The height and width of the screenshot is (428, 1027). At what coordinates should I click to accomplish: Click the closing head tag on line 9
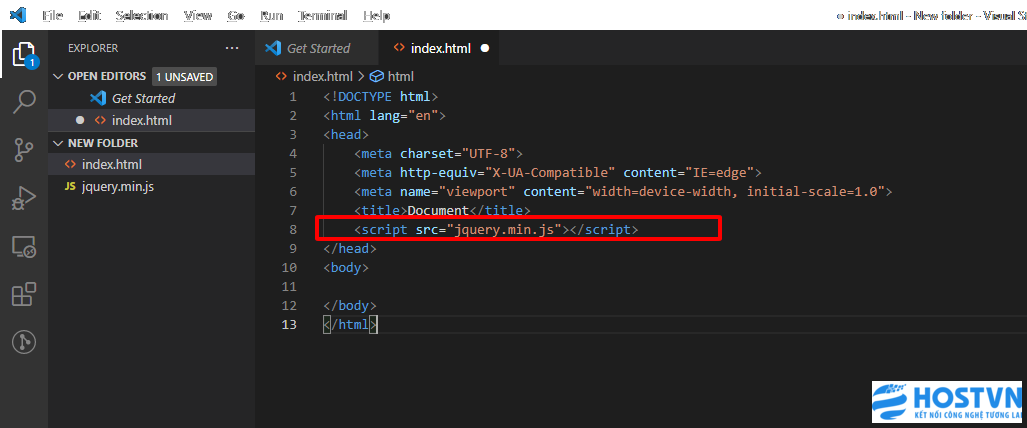tap(350, 249)
